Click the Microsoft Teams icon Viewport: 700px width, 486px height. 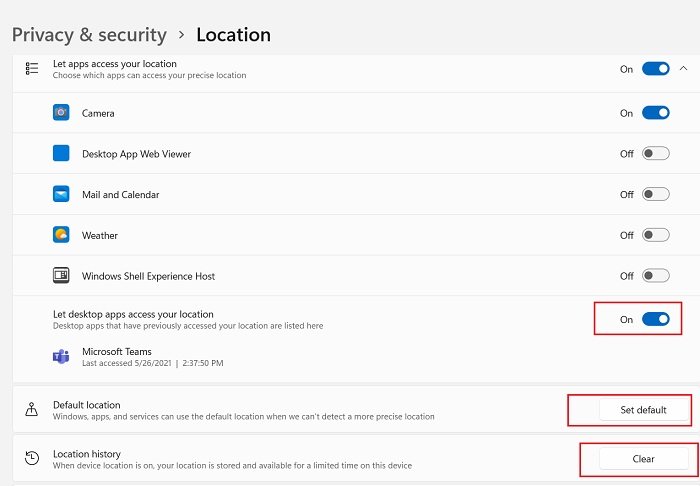tap(61, 356)
